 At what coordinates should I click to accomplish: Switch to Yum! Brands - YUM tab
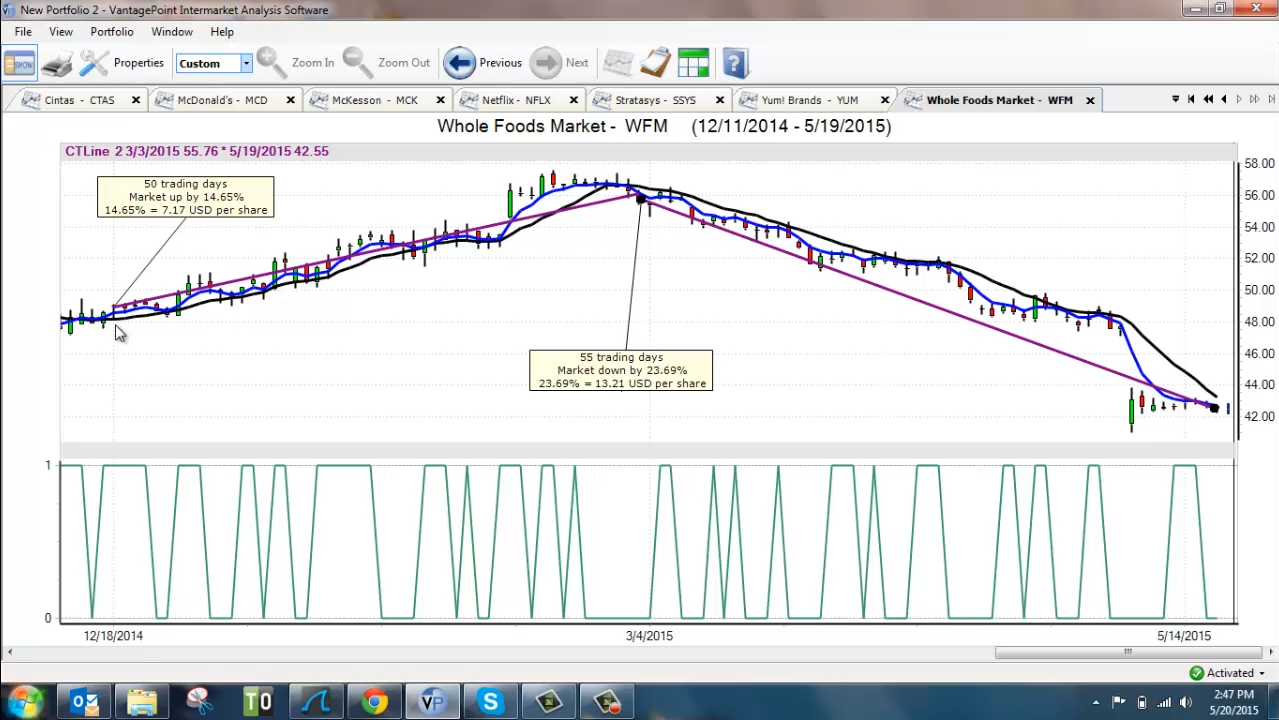coord(809,100)
